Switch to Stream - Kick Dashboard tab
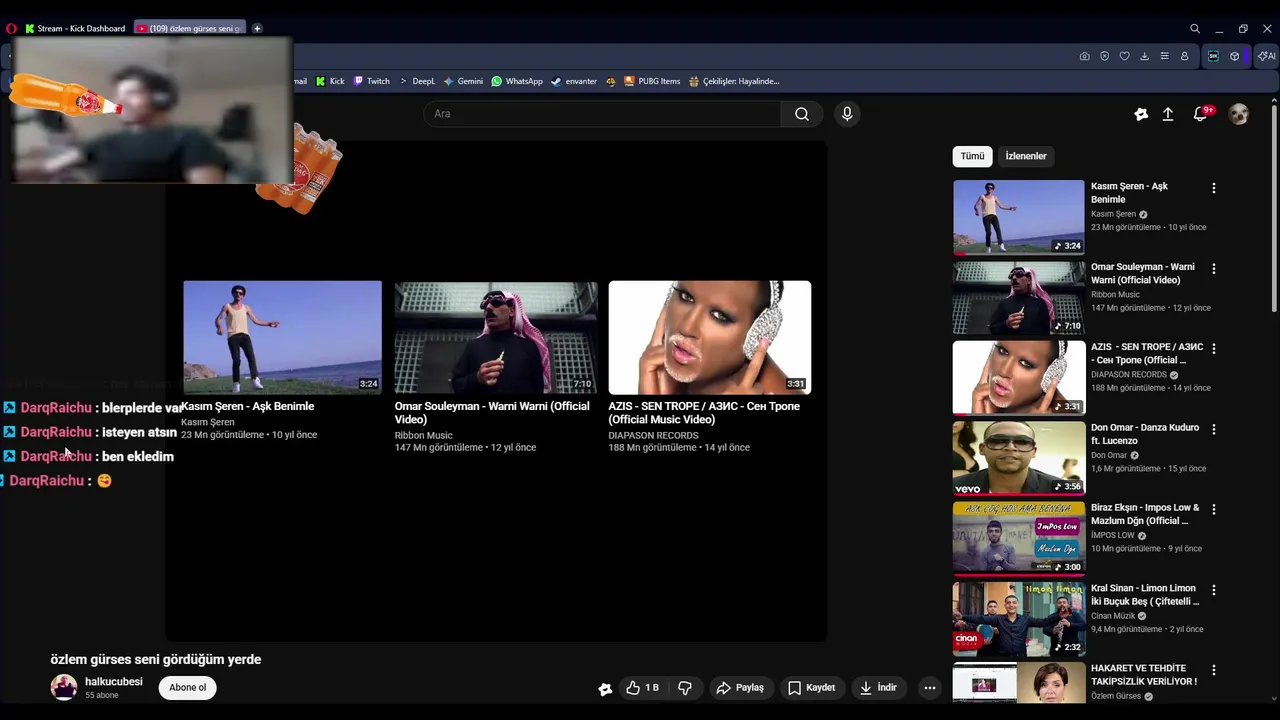 (x=75, y=28)
